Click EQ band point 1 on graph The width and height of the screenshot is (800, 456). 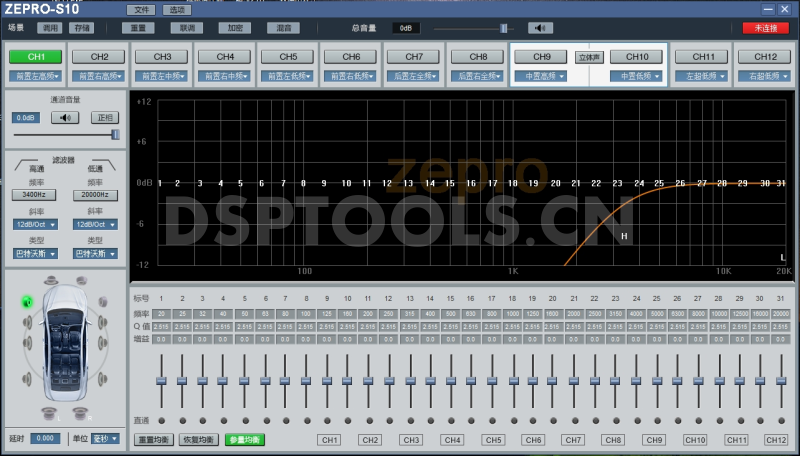coord(160,183)
